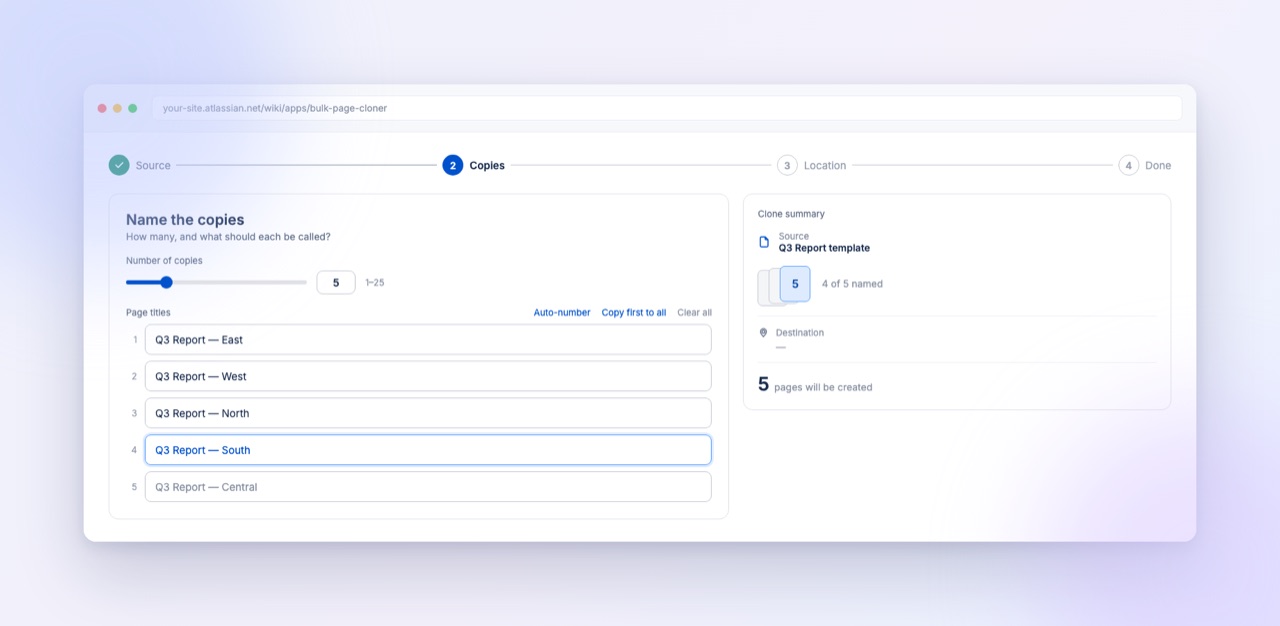Click the stacked pages thumbnail showing 5
Viewport: 1280px width, 626px height.
(784, 285)
